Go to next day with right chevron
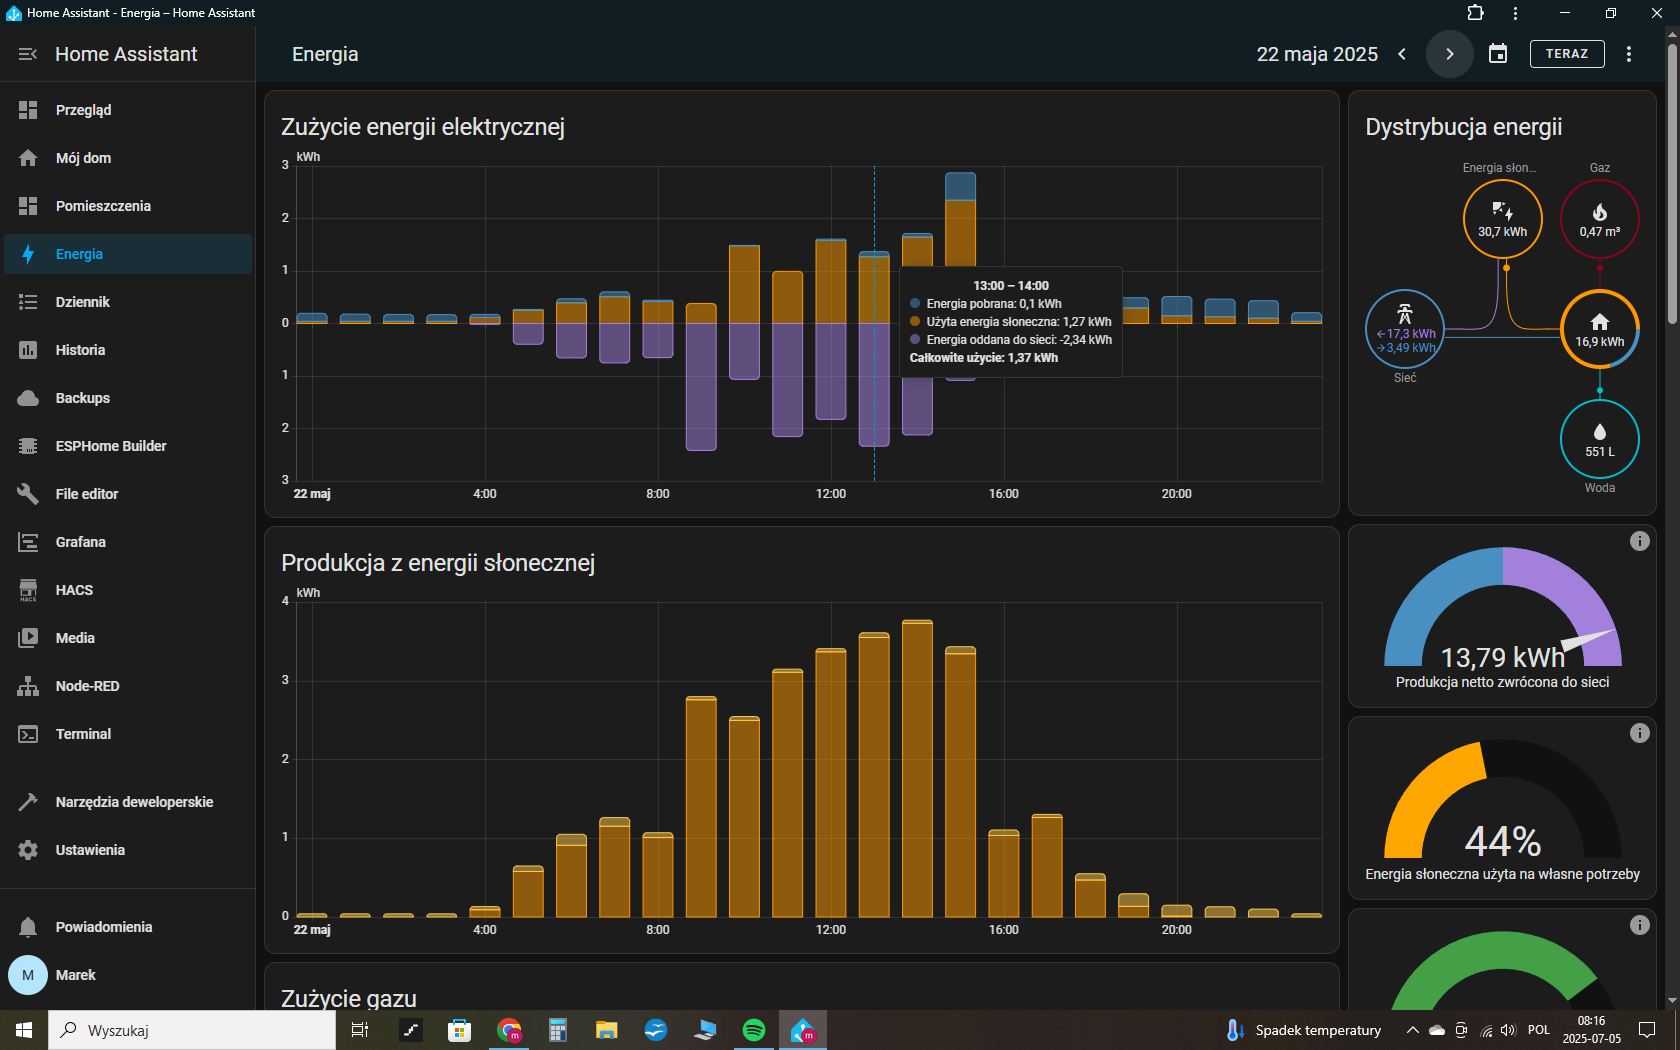Viewport: 1680px width, 1050px height. [1450, 54]
